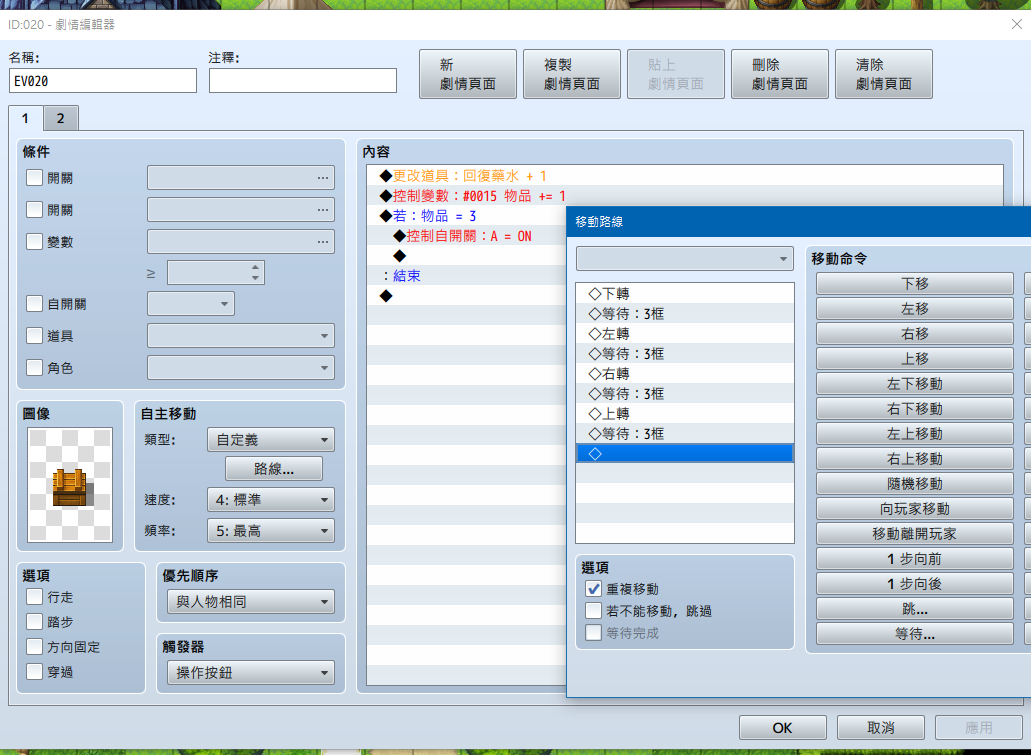Click the 等待... command button
1031x755 pixels.
point(915,633)
